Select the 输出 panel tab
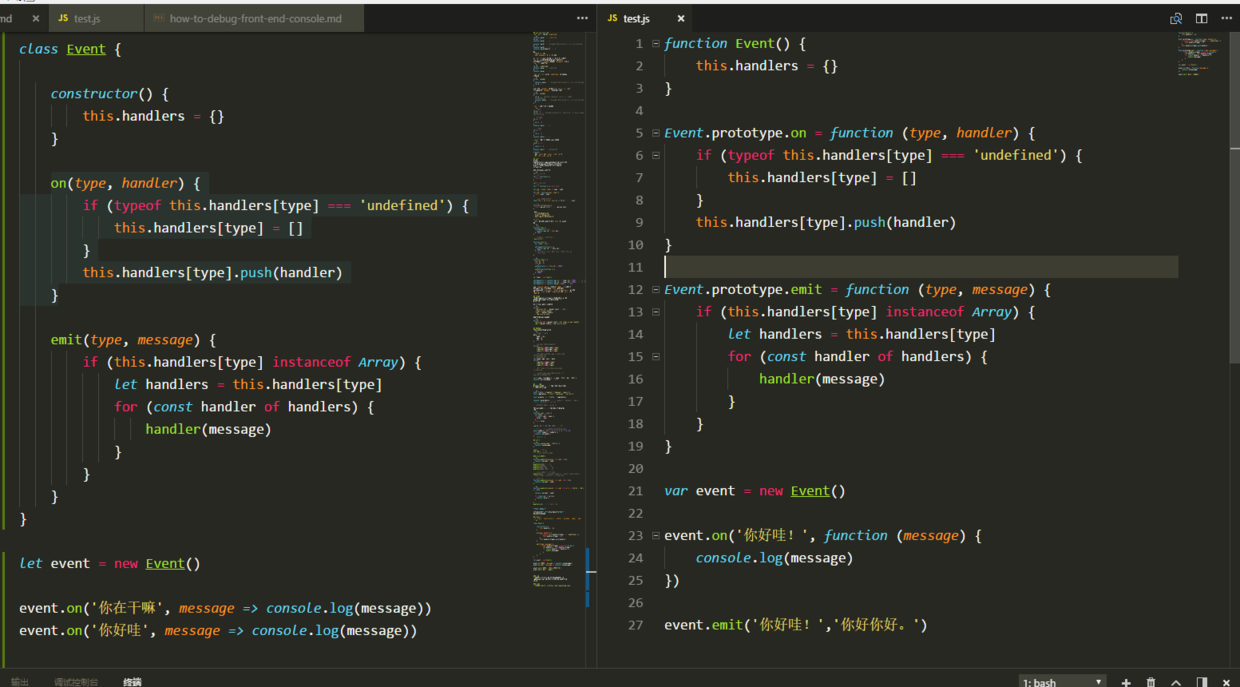Screen dimensions: 1240x687 [x=19, y=681]
